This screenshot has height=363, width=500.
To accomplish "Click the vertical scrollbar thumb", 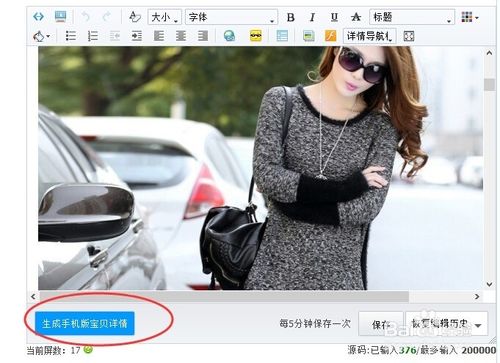I will 489,84.
